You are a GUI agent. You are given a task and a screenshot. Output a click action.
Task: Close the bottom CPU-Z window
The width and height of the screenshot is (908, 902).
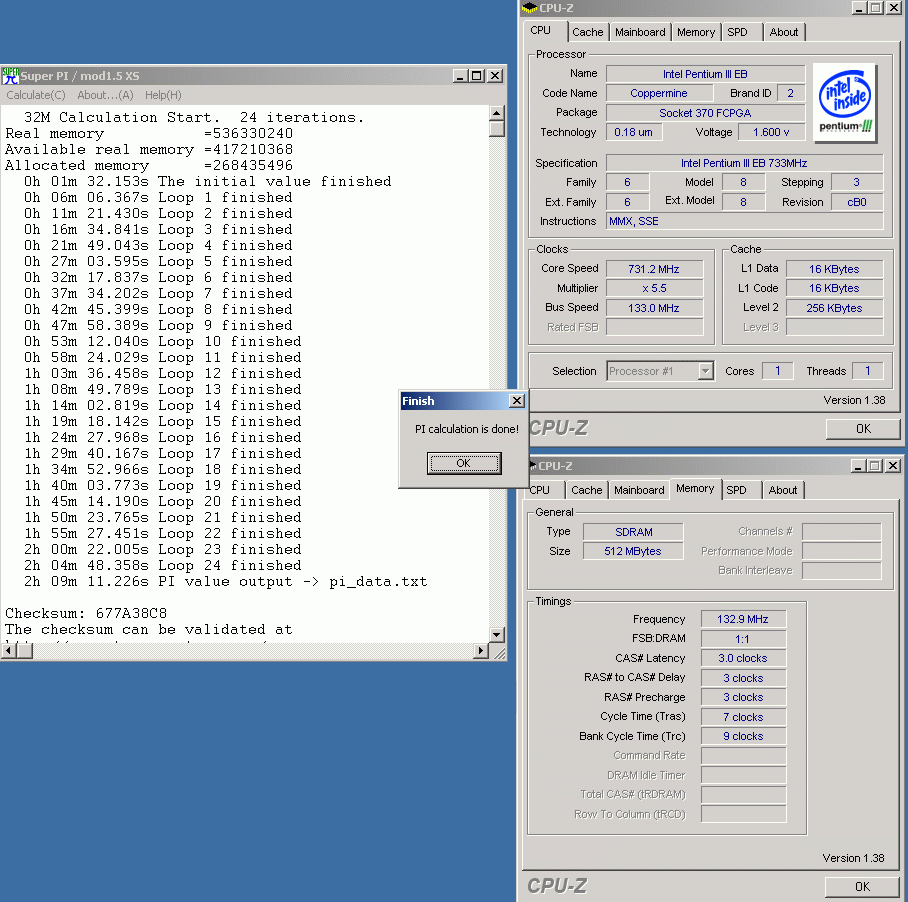pyautogui.click(x=893, y=465)
